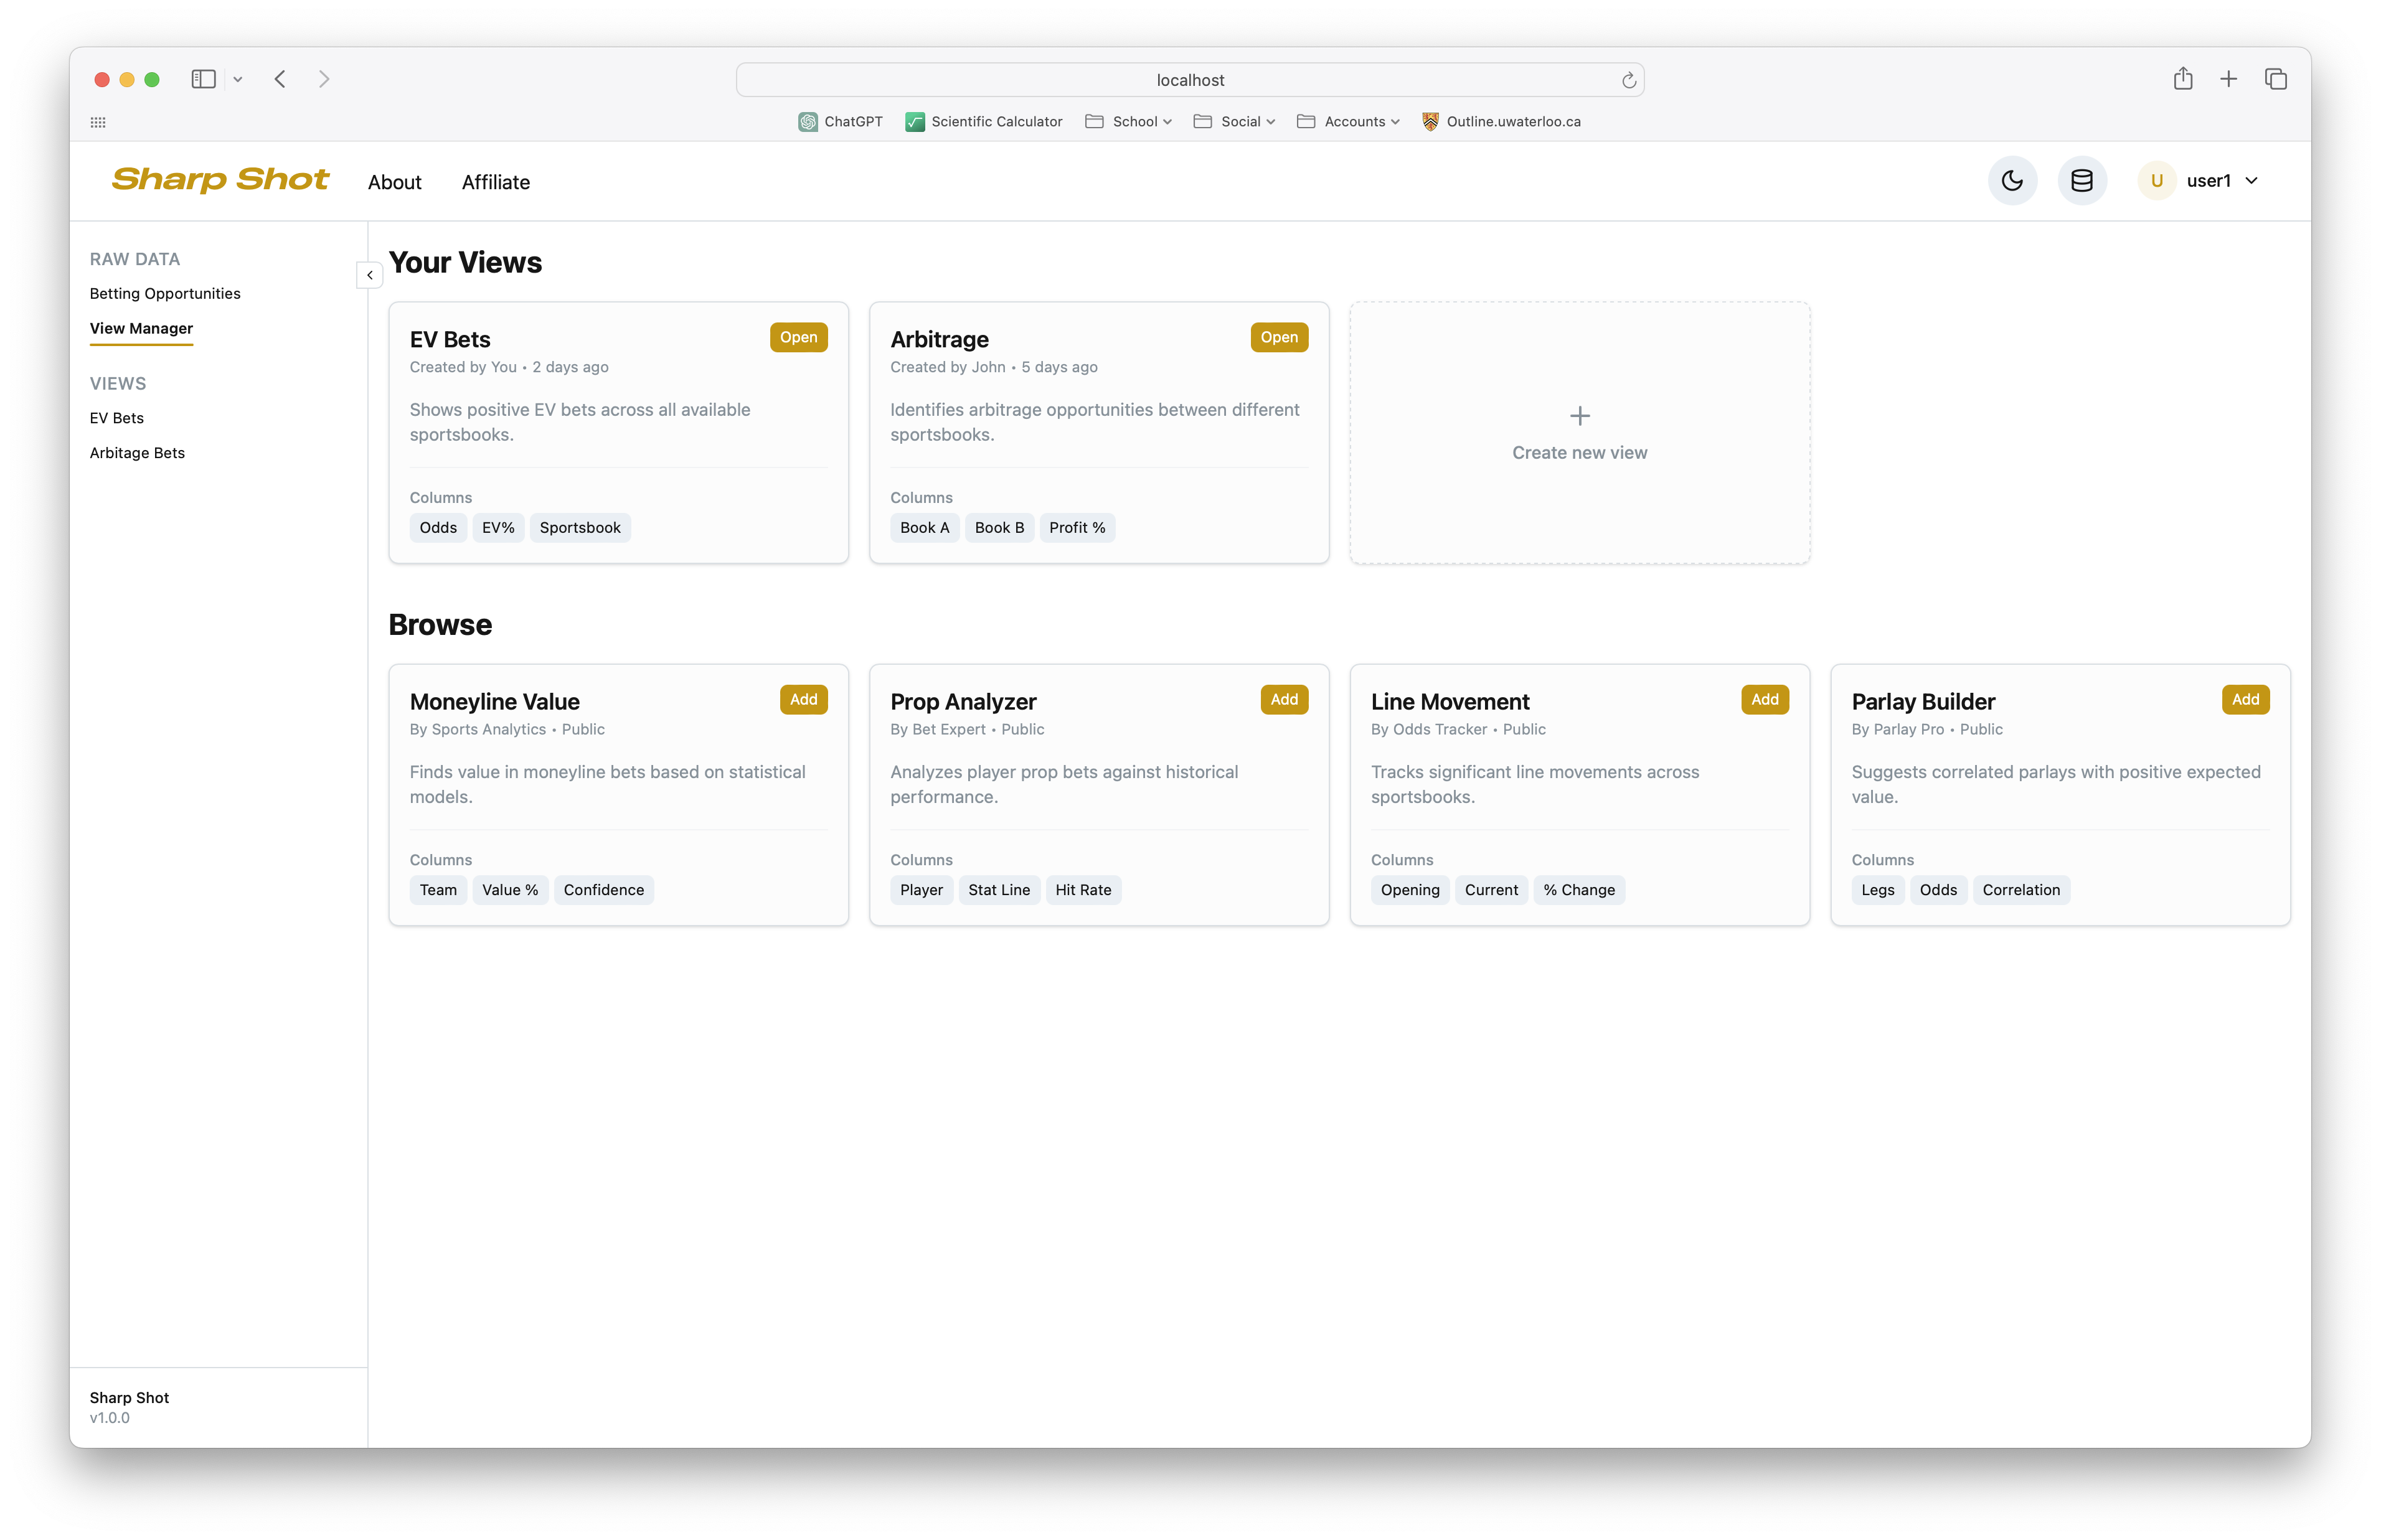Expand the School bookmarks folder
Screen dimensions: 2381x1540
[x=1128, y=122]
